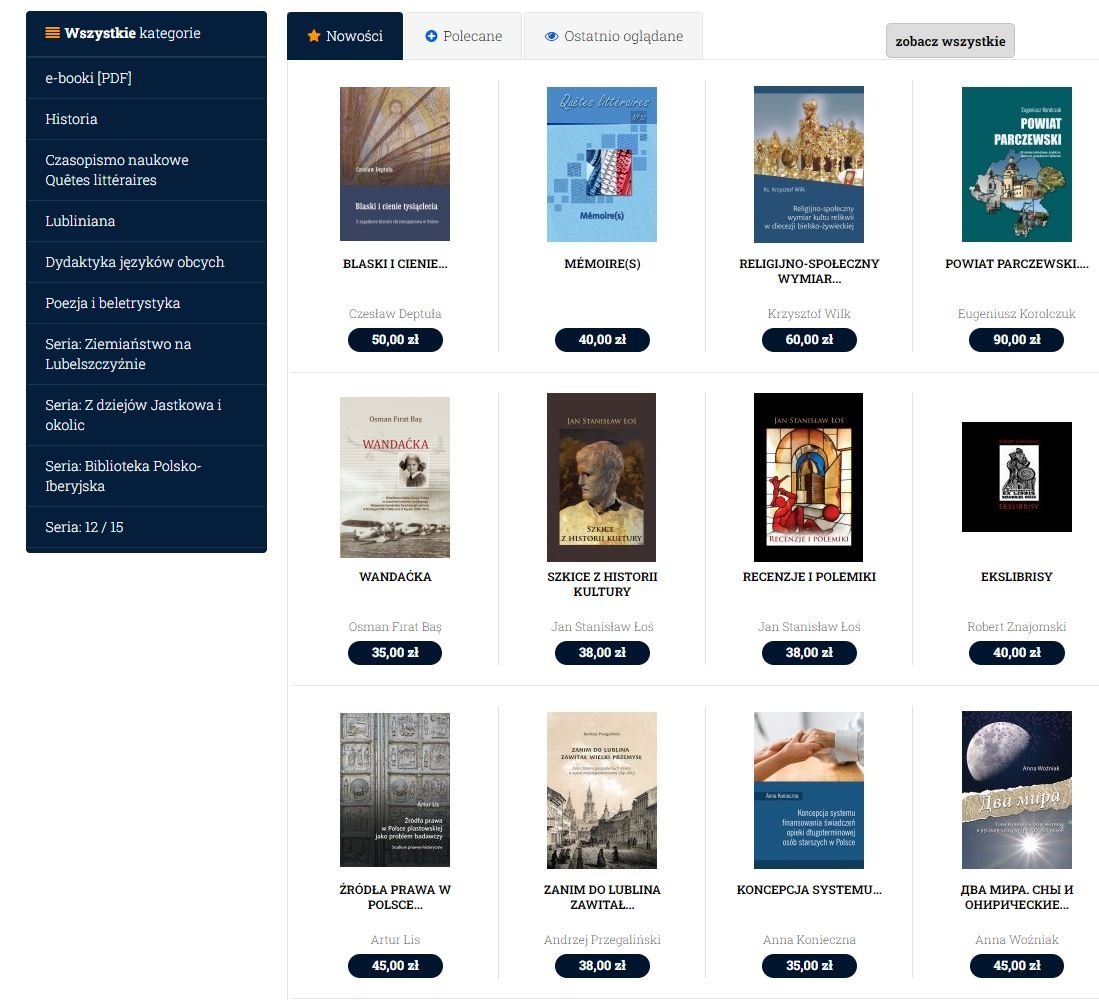This screenshot has width=1099, height=1000.
Task: Open the Koncepcja systemu book cover
Action: (x=809, y=790)
